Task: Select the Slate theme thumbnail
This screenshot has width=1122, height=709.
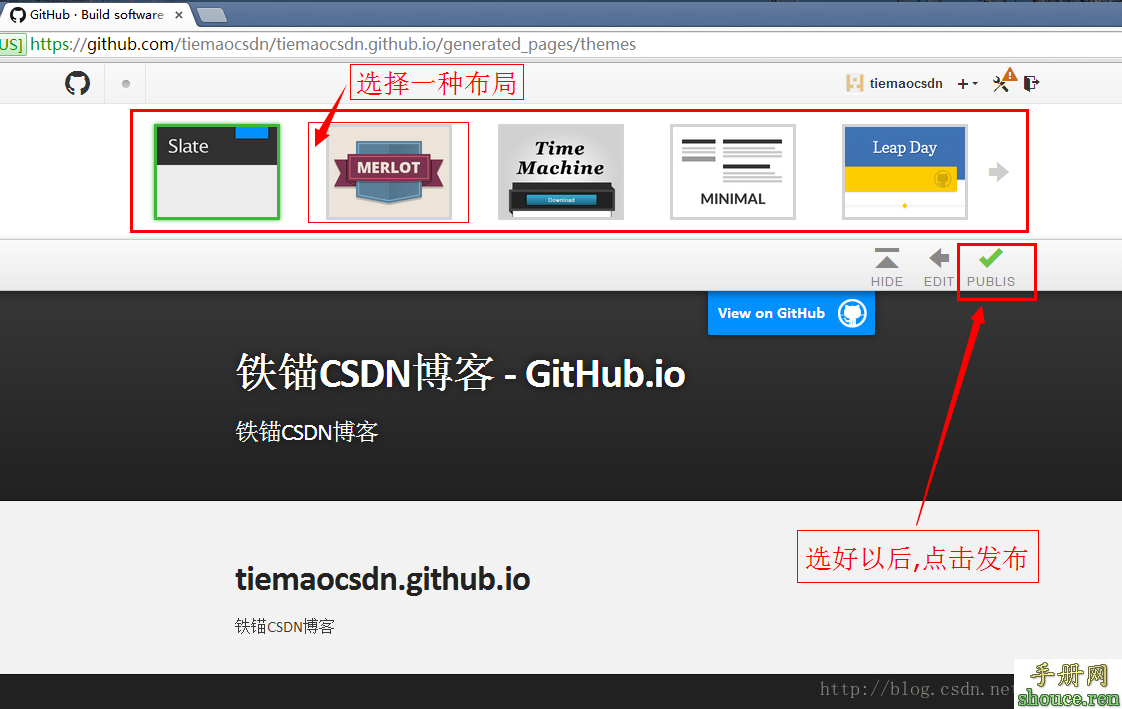Action: [x=217, y=172]
